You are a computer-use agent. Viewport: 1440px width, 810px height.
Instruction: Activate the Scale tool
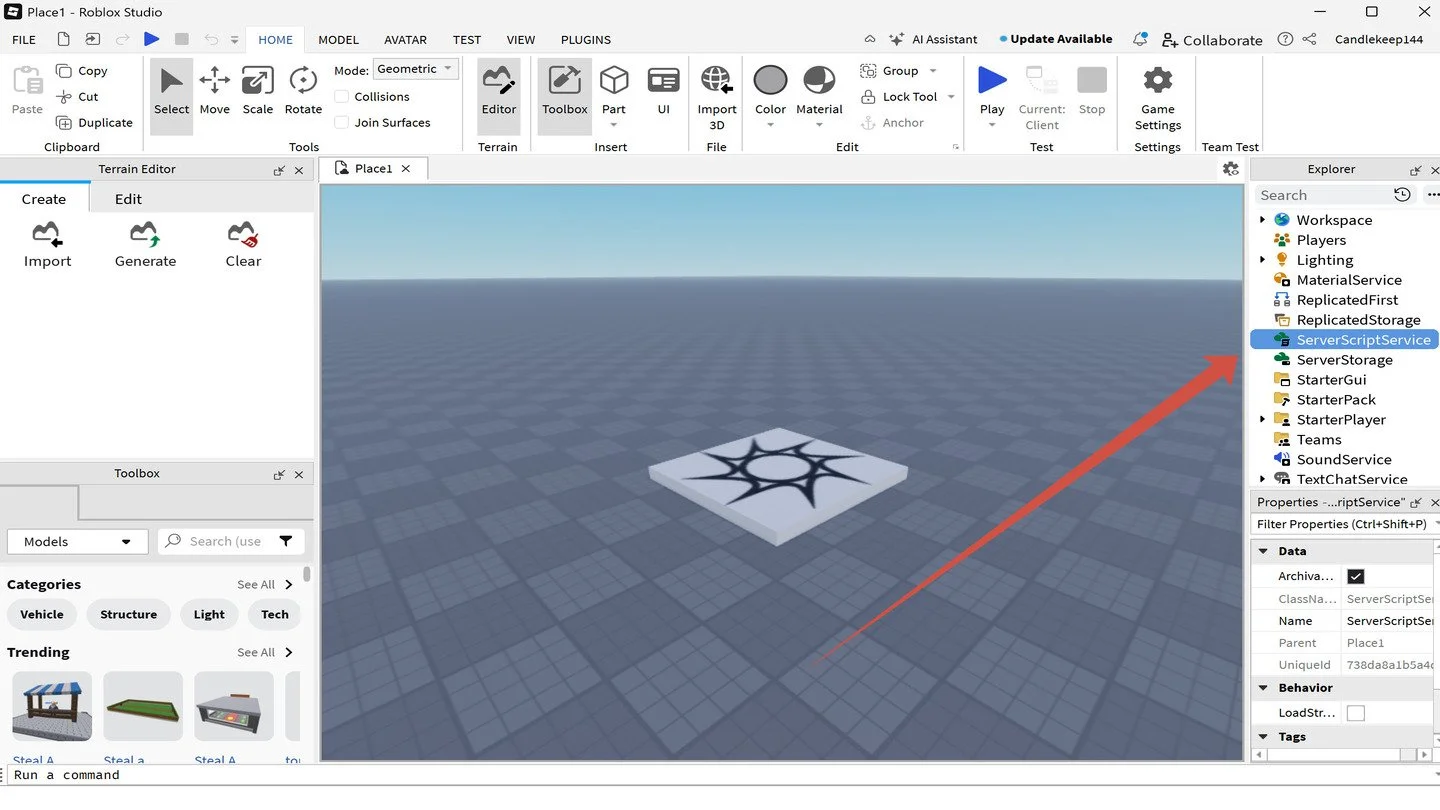[x=257, y=91]
